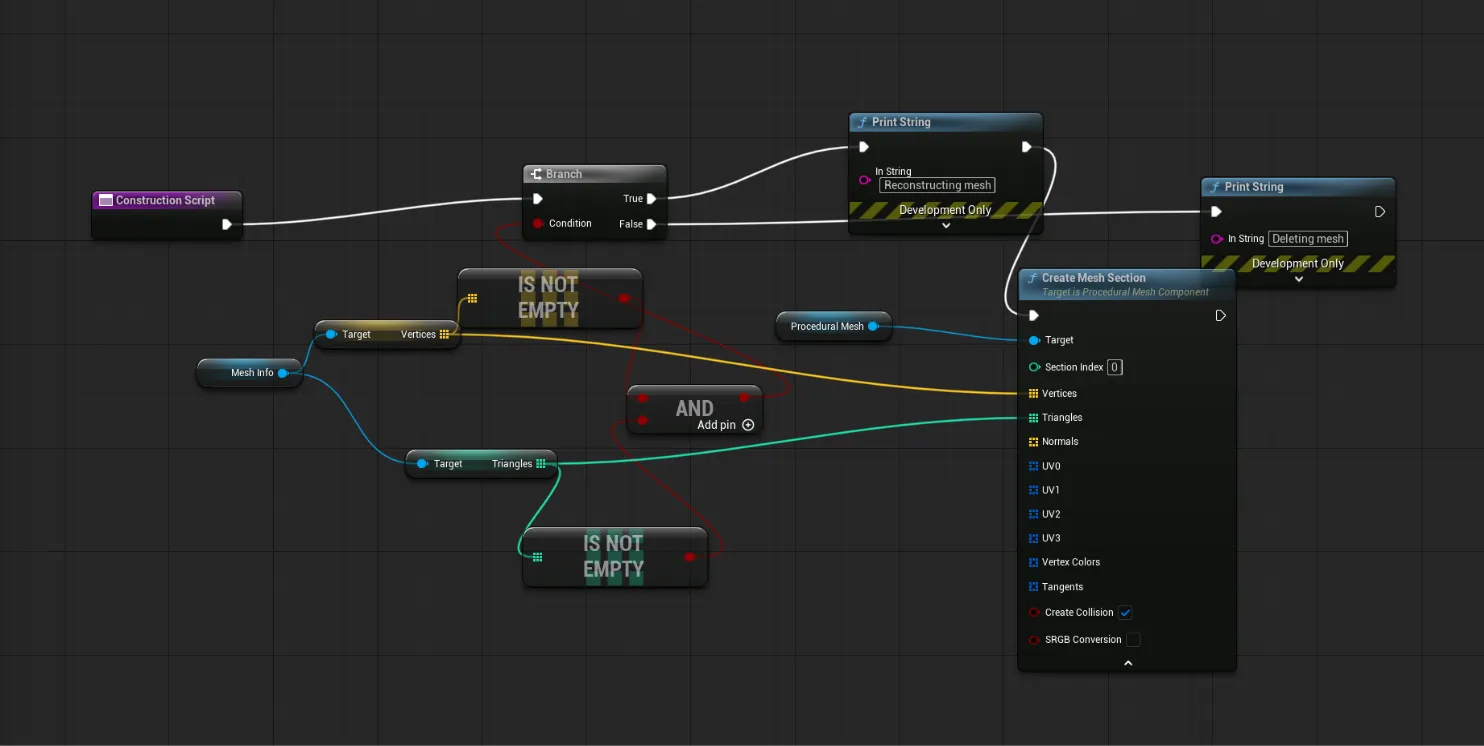Click Deleting mesh Print String input exec pin
The image size is (1484, 746).
point(1216,211)
